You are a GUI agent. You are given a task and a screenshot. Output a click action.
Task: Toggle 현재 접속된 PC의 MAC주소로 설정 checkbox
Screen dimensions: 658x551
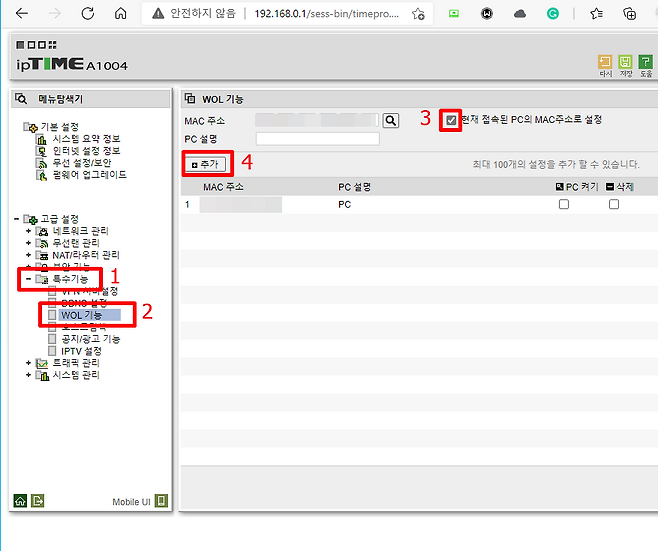(451, 120)
